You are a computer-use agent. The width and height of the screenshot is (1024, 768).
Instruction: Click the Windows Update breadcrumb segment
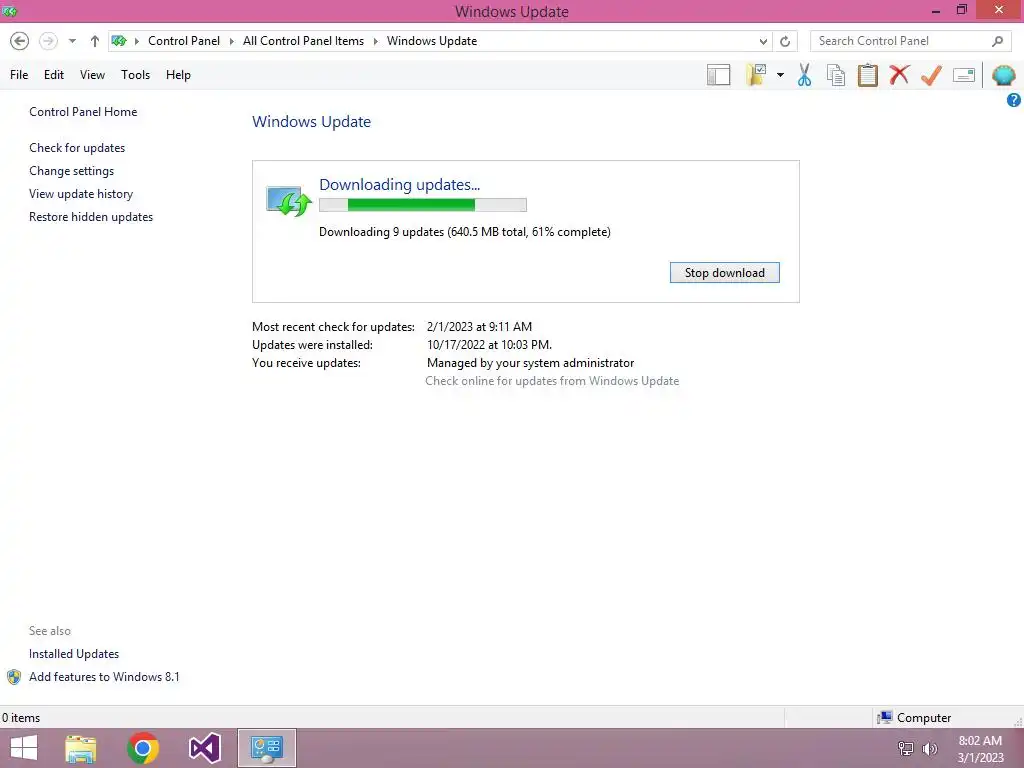(432, 40)
